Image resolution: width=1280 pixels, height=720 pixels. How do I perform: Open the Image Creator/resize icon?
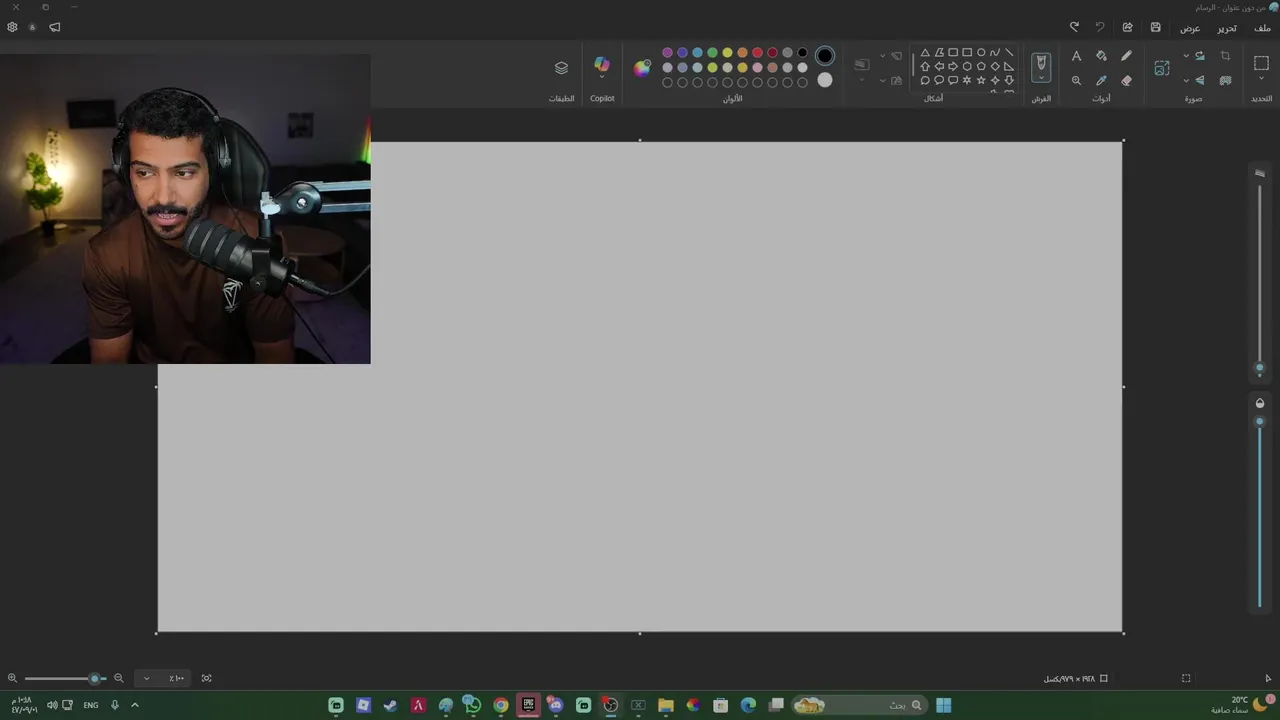(x=1162, y=68)
